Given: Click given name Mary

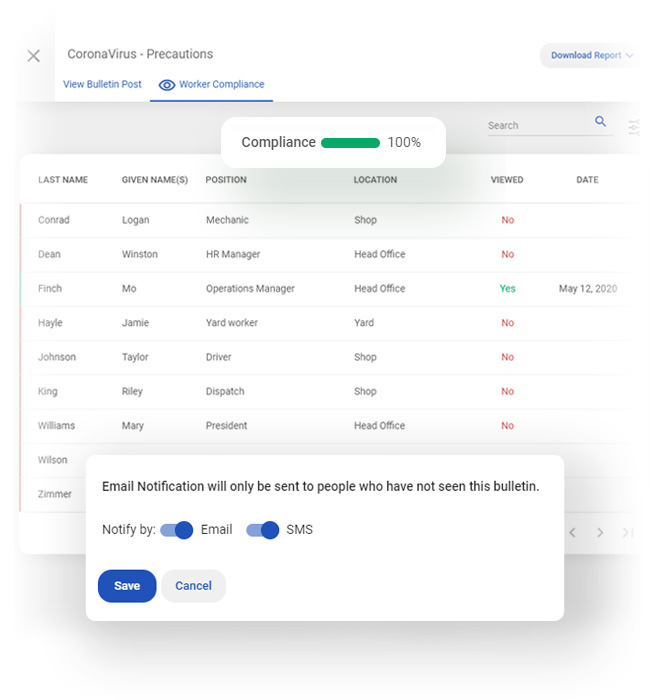Looking at the screenshot, I should click(x=133, y=426).
